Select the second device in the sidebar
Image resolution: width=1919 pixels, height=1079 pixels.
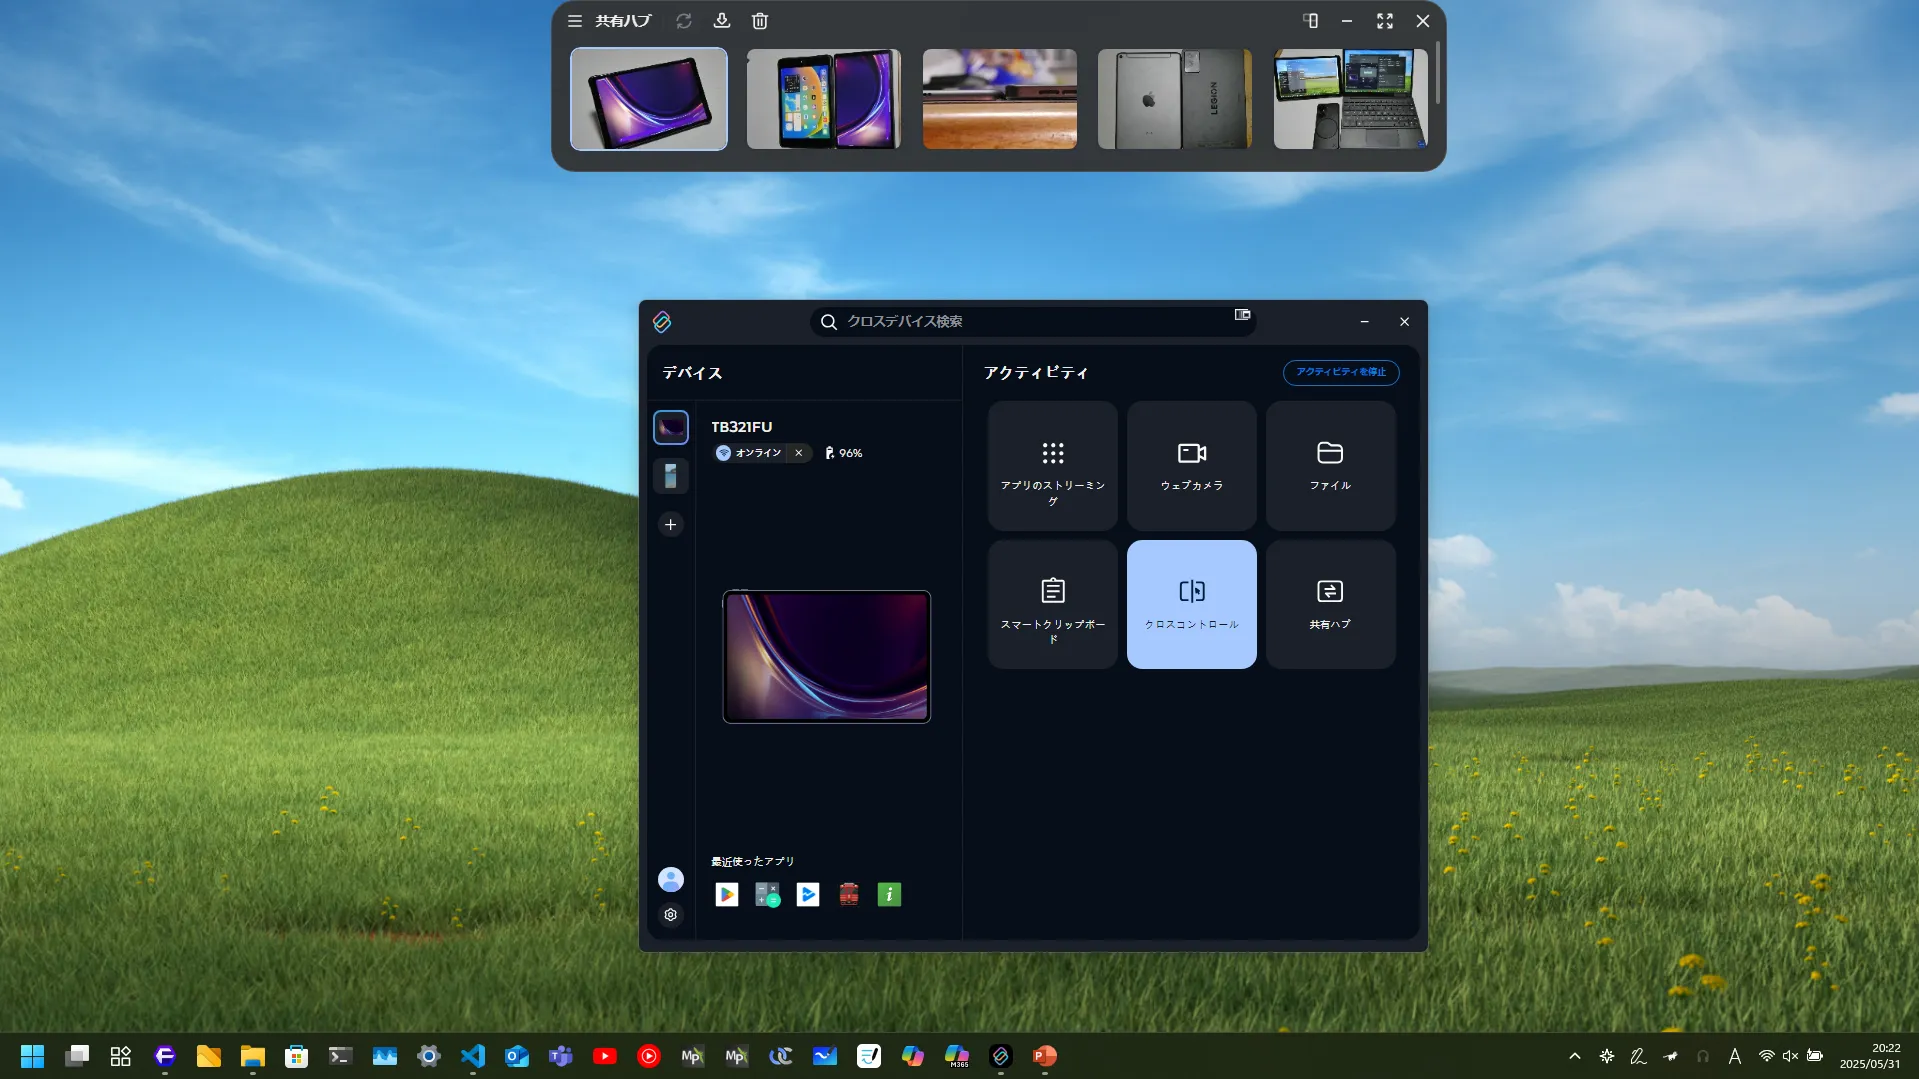(x=671, y=476)
